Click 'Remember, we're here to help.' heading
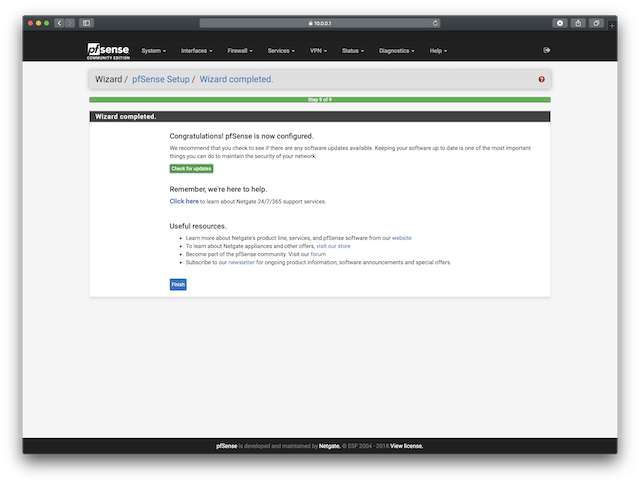 point(218,189)
